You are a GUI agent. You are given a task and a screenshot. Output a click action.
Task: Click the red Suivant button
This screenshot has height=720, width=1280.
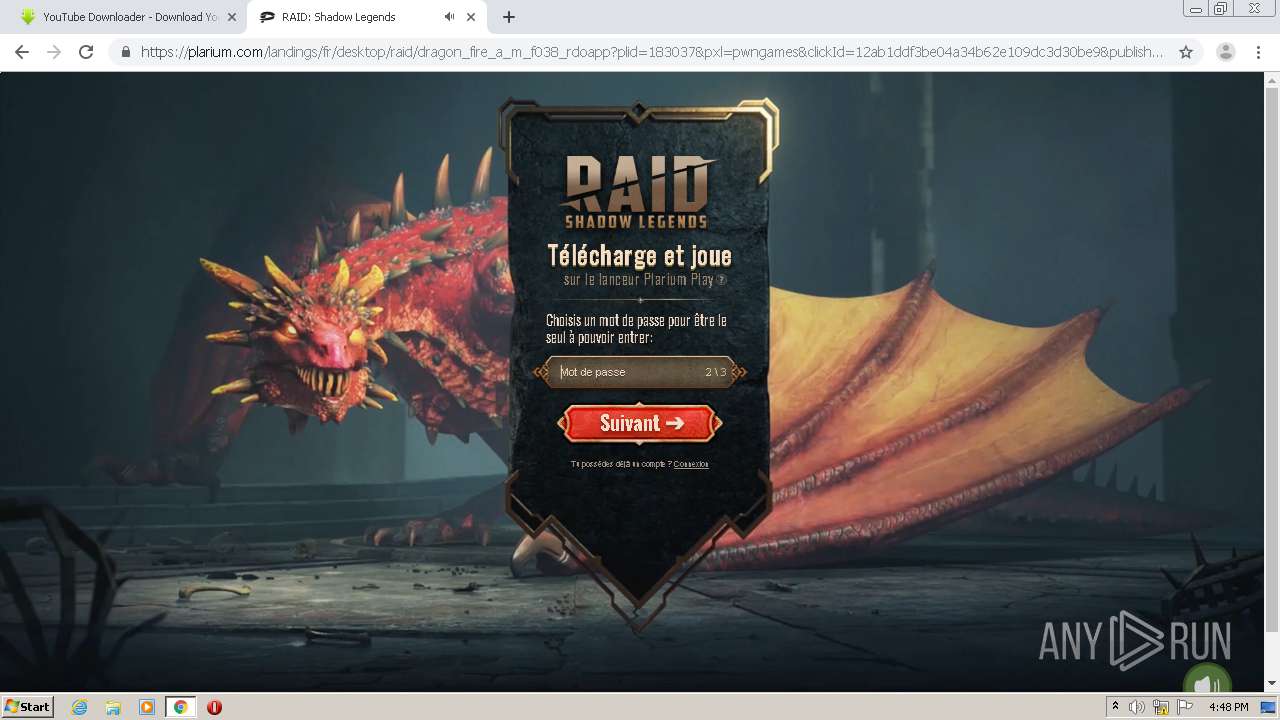point(640,423)
